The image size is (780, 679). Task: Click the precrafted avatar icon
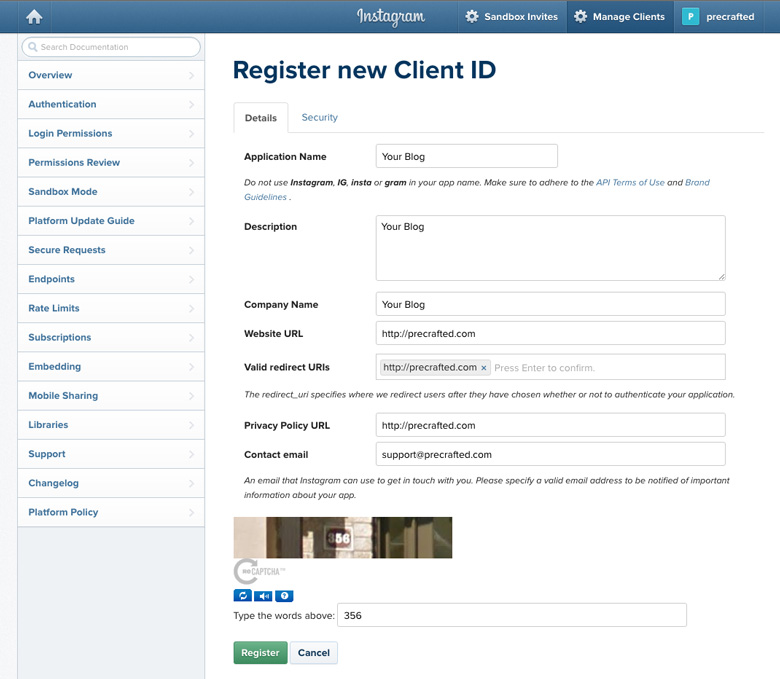pos(690,16)
